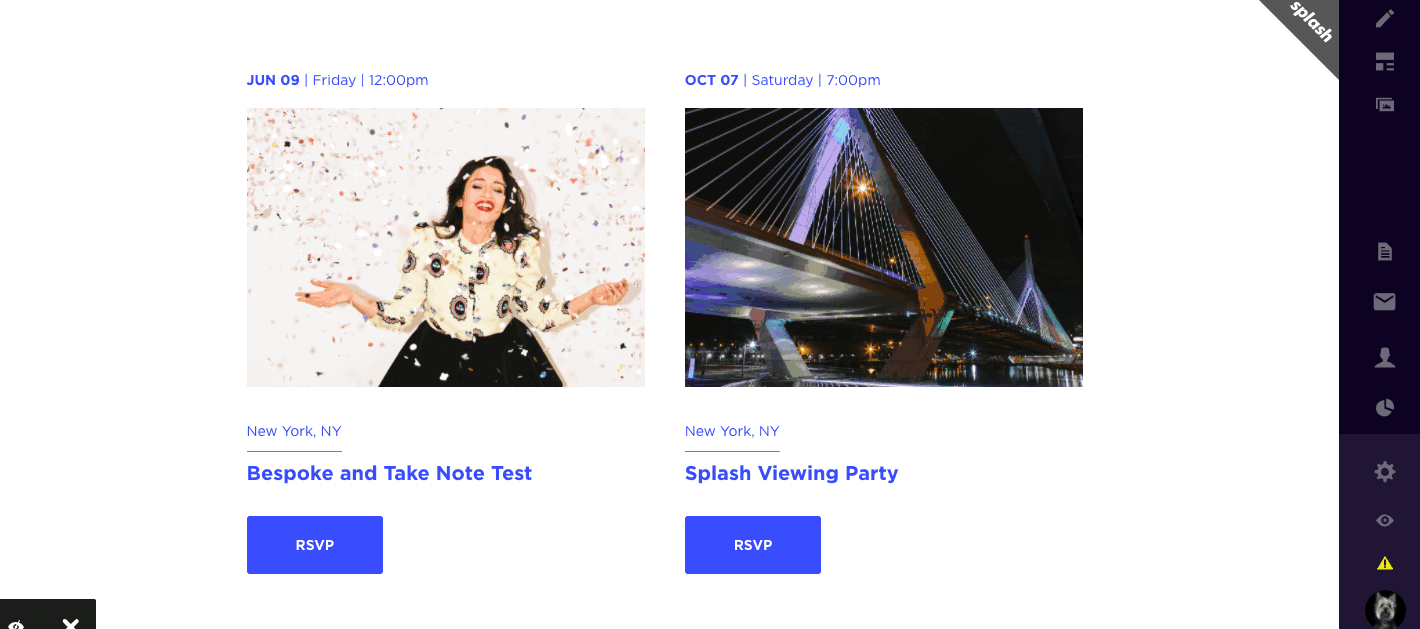Open the settings gear icon in sidebar
Screen dimensions: 1420x629
click(1384, 472)
